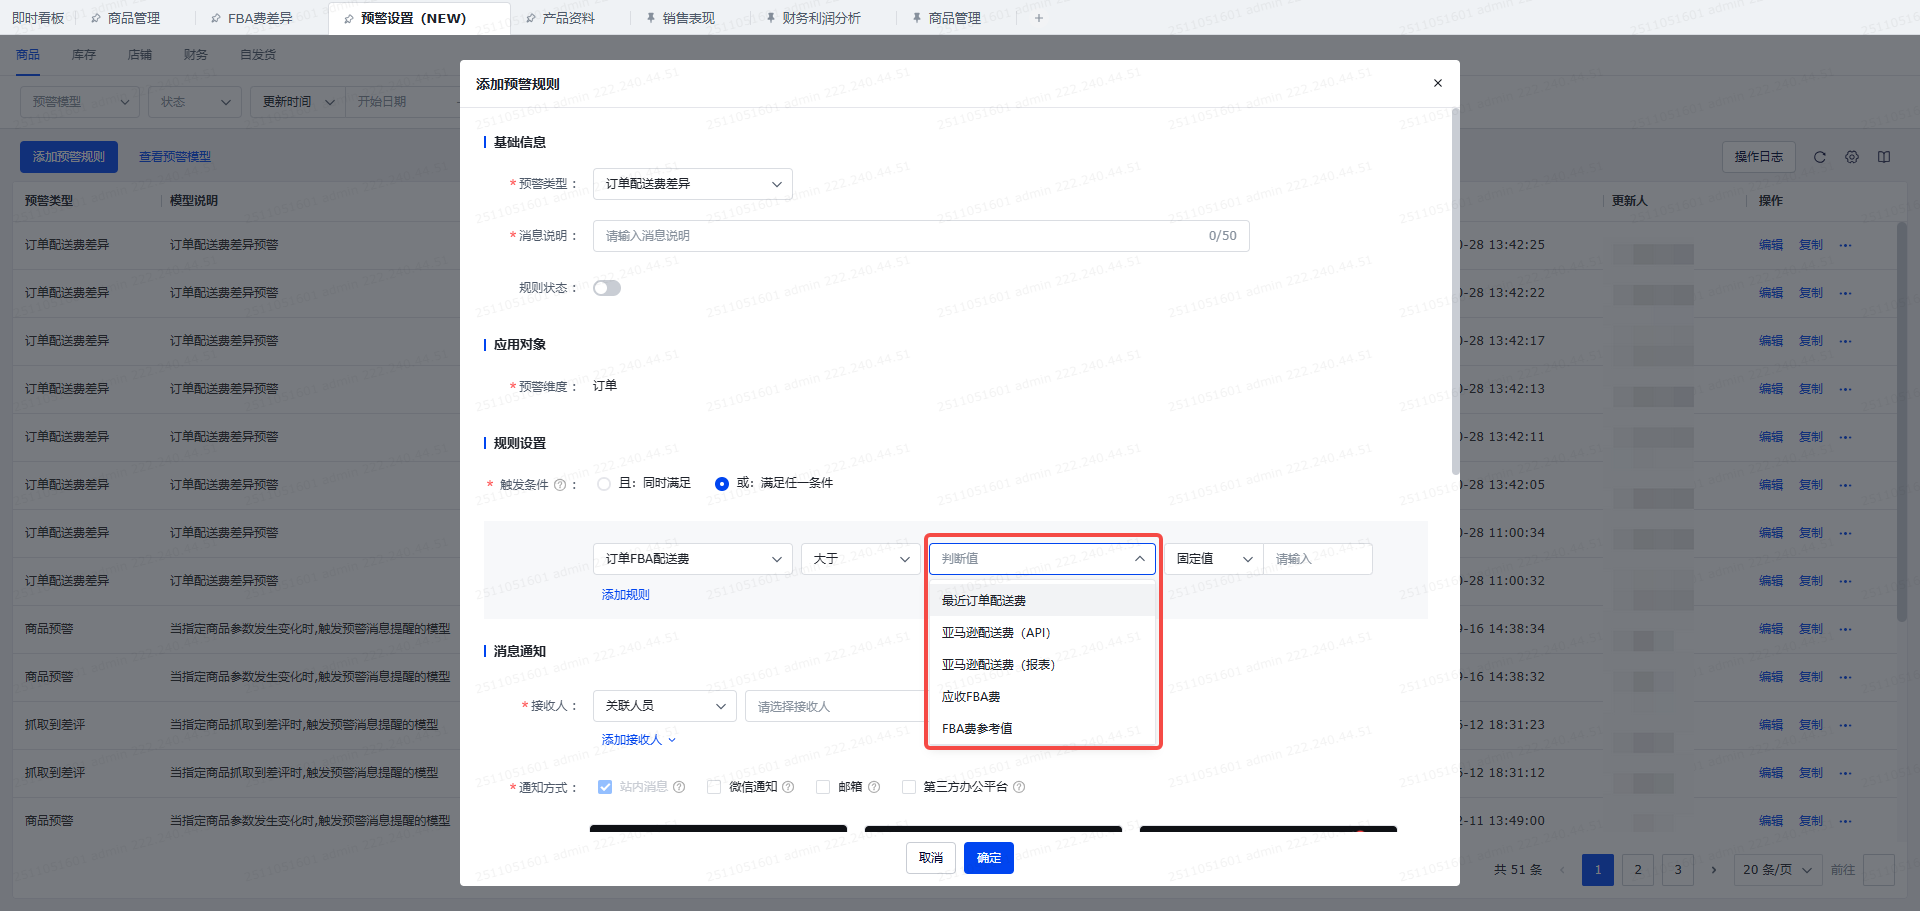Open the more menu for the 13:49:00 row
Screen dimensions: 1920x911
1846,821
